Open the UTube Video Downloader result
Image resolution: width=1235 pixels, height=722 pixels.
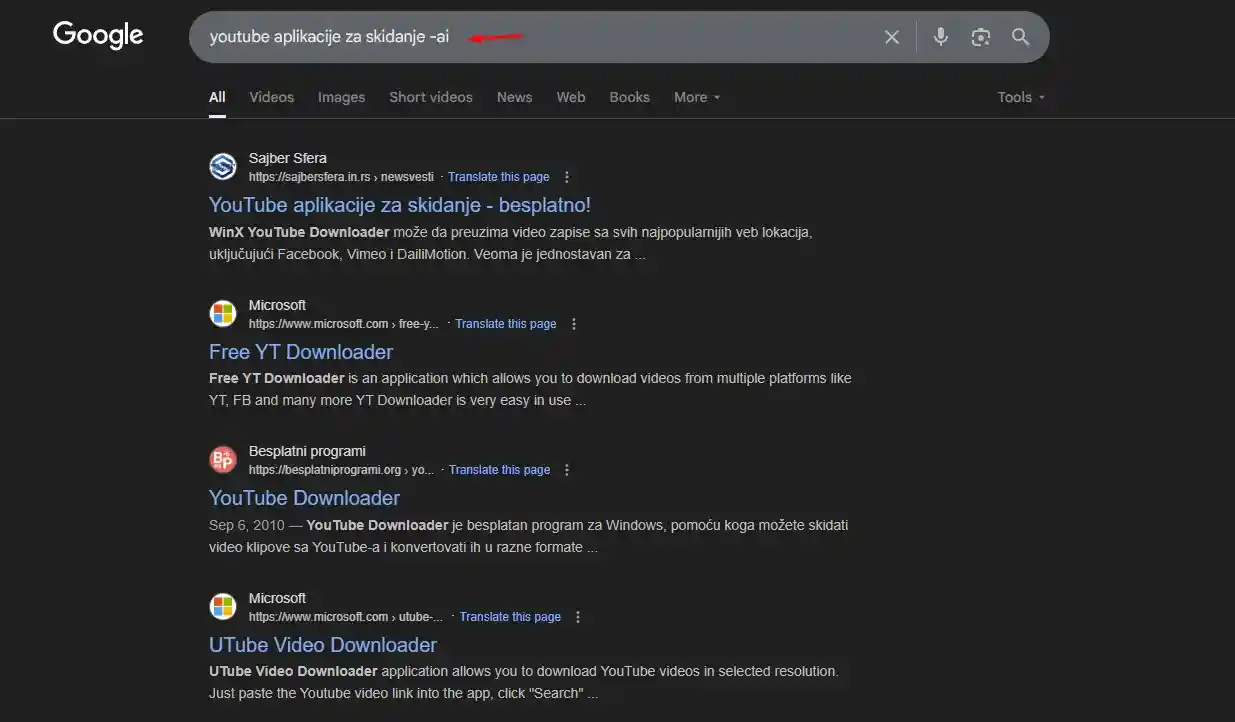323,645
